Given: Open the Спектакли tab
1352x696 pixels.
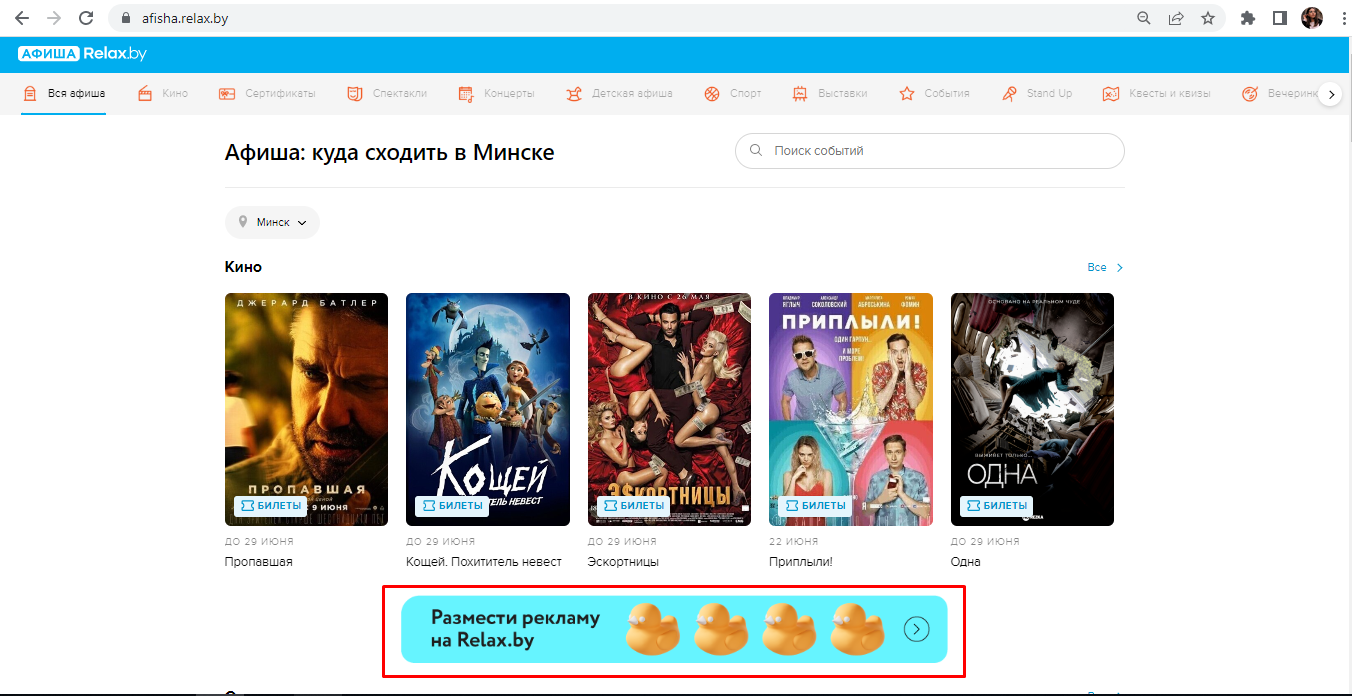Looking at the screenshot, I should pos(387,93).
